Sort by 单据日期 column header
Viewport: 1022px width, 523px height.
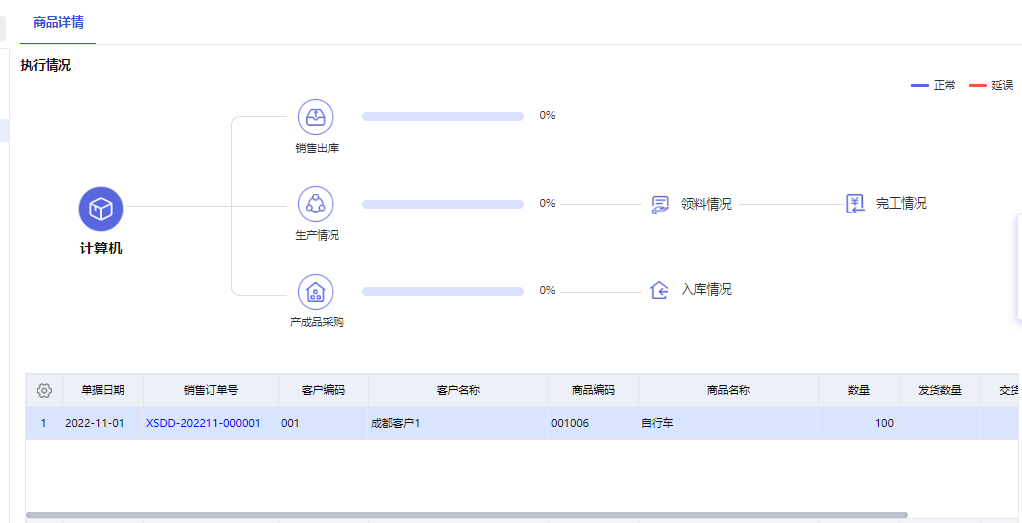click(x=102, y=391)
